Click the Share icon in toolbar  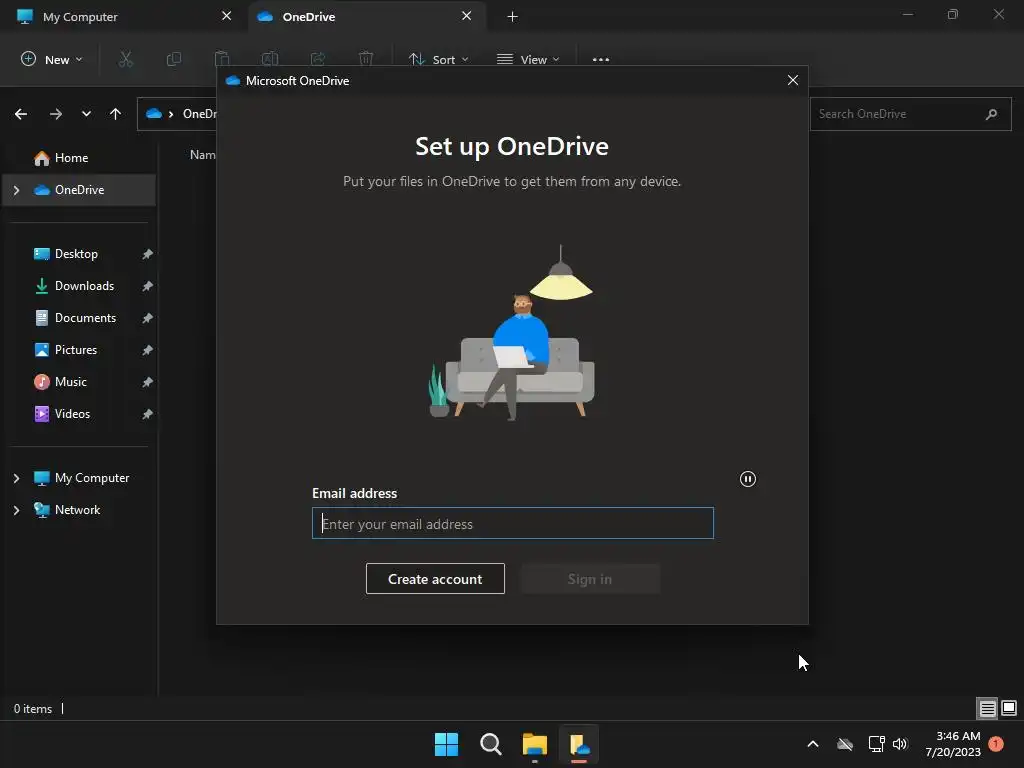tap(318, 59)
